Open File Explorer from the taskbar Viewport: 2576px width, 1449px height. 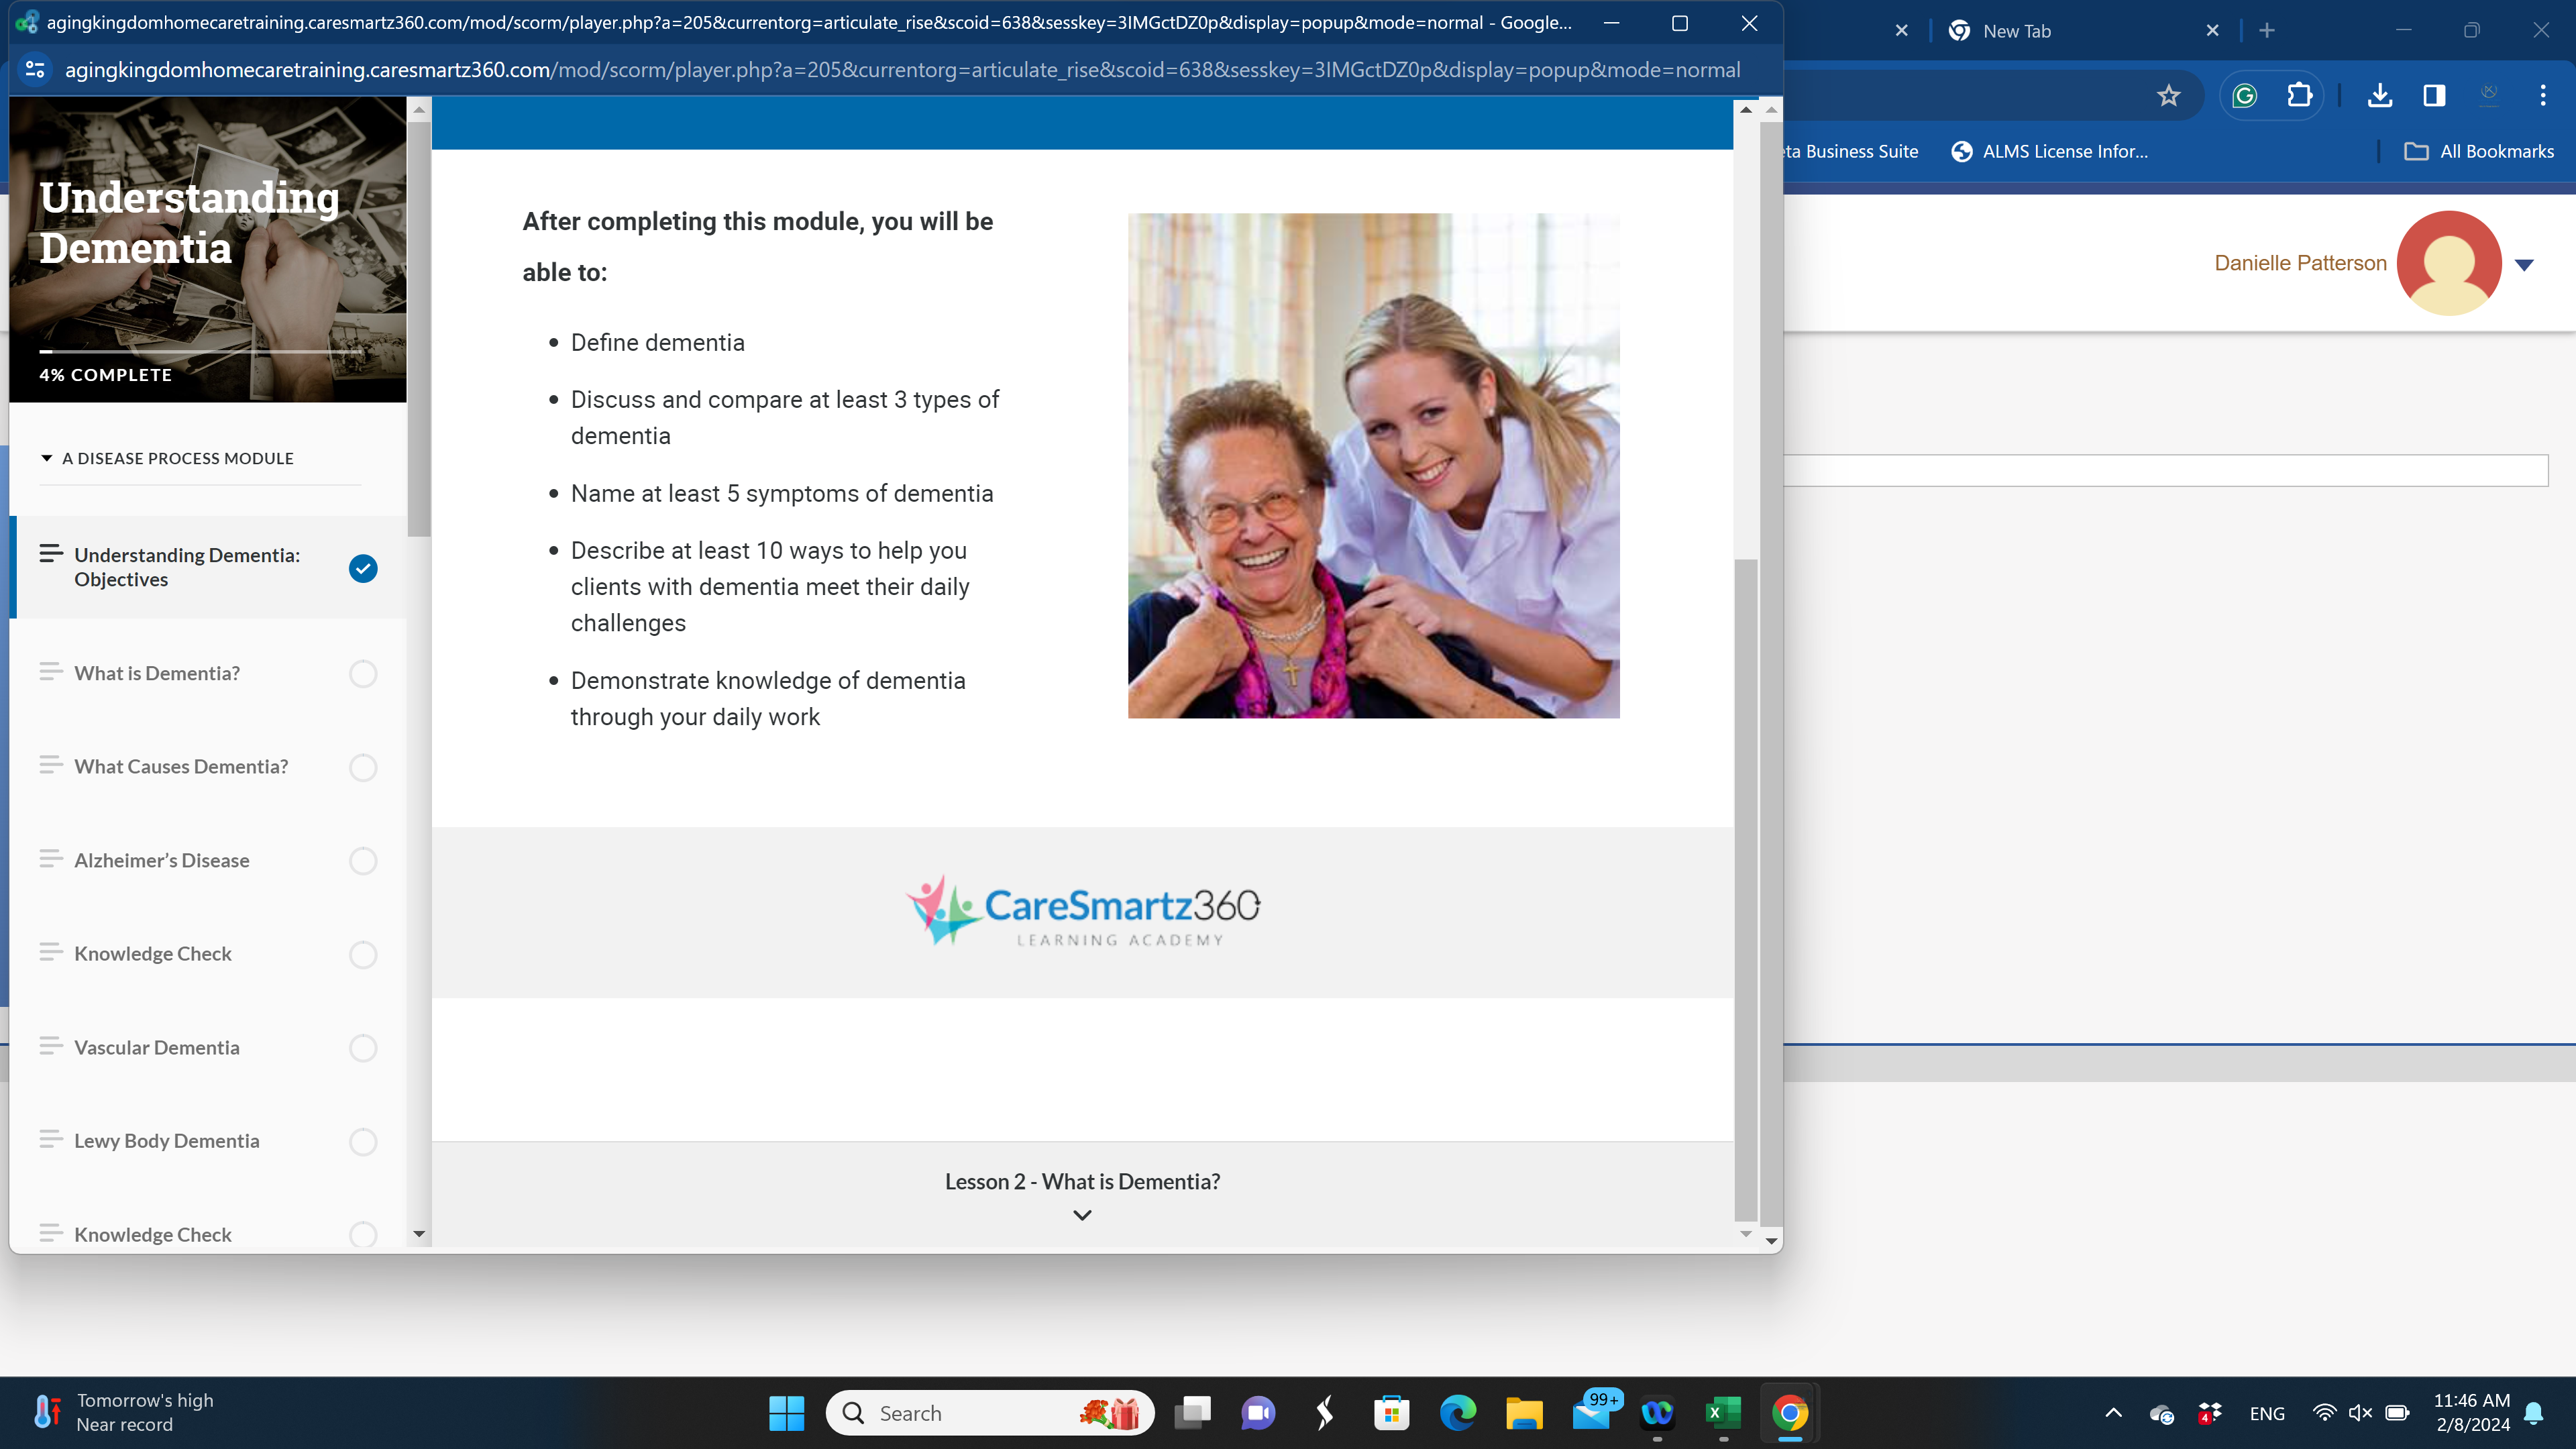click(x=1524, y=1412)
